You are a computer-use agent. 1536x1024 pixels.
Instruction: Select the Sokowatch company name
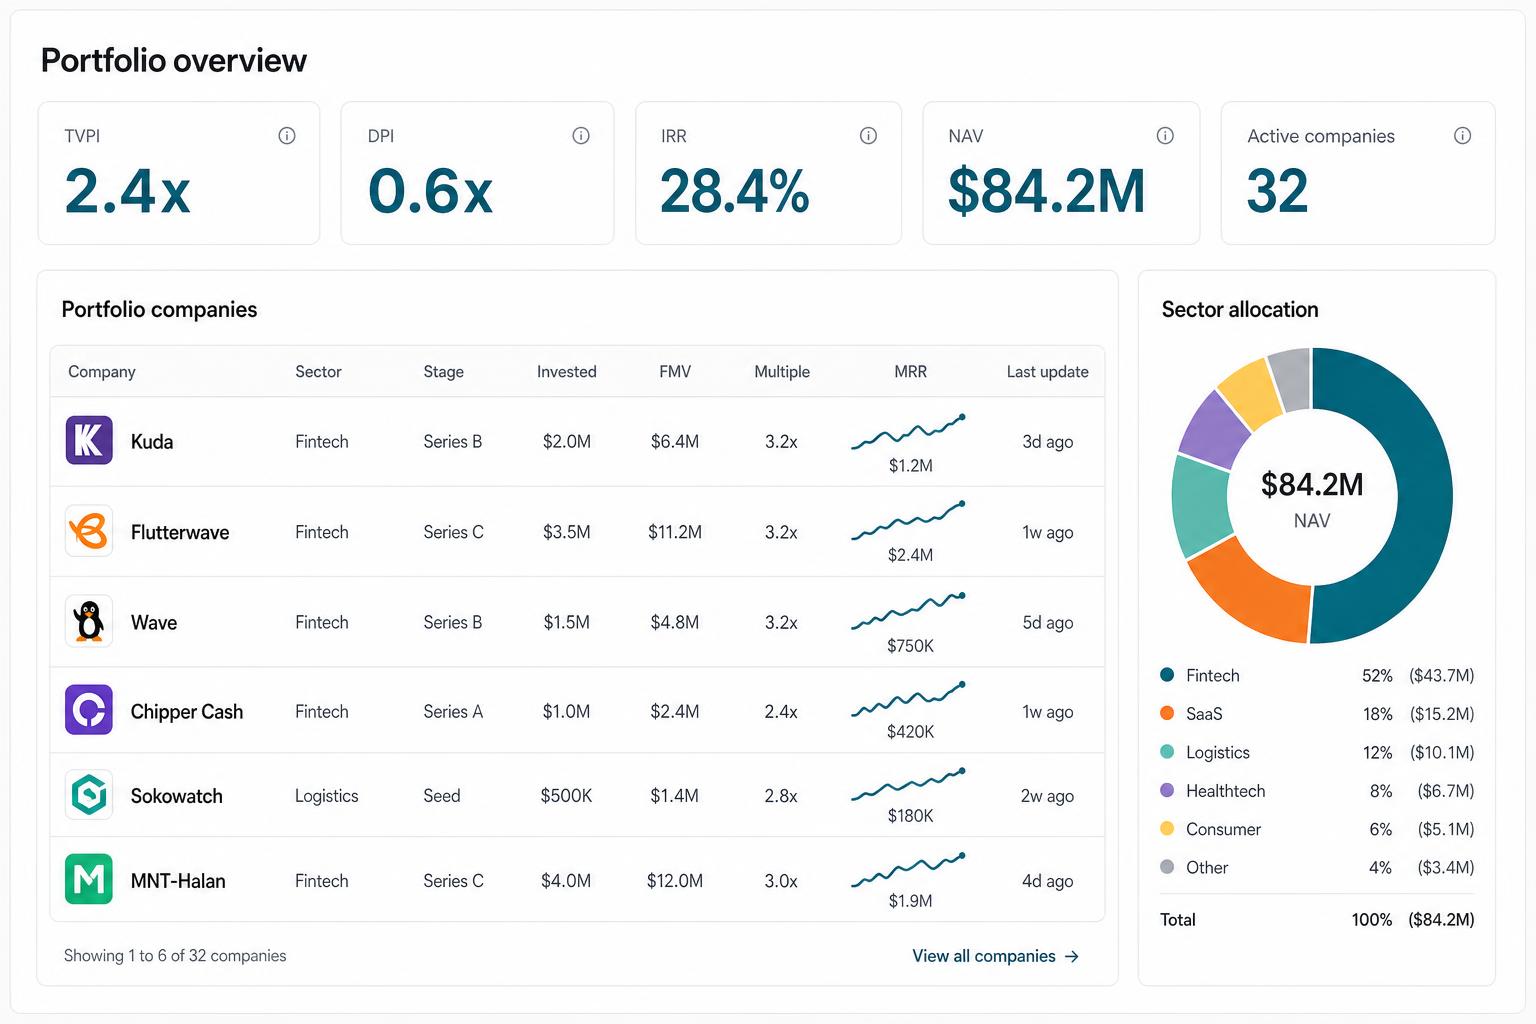(177, 796)
